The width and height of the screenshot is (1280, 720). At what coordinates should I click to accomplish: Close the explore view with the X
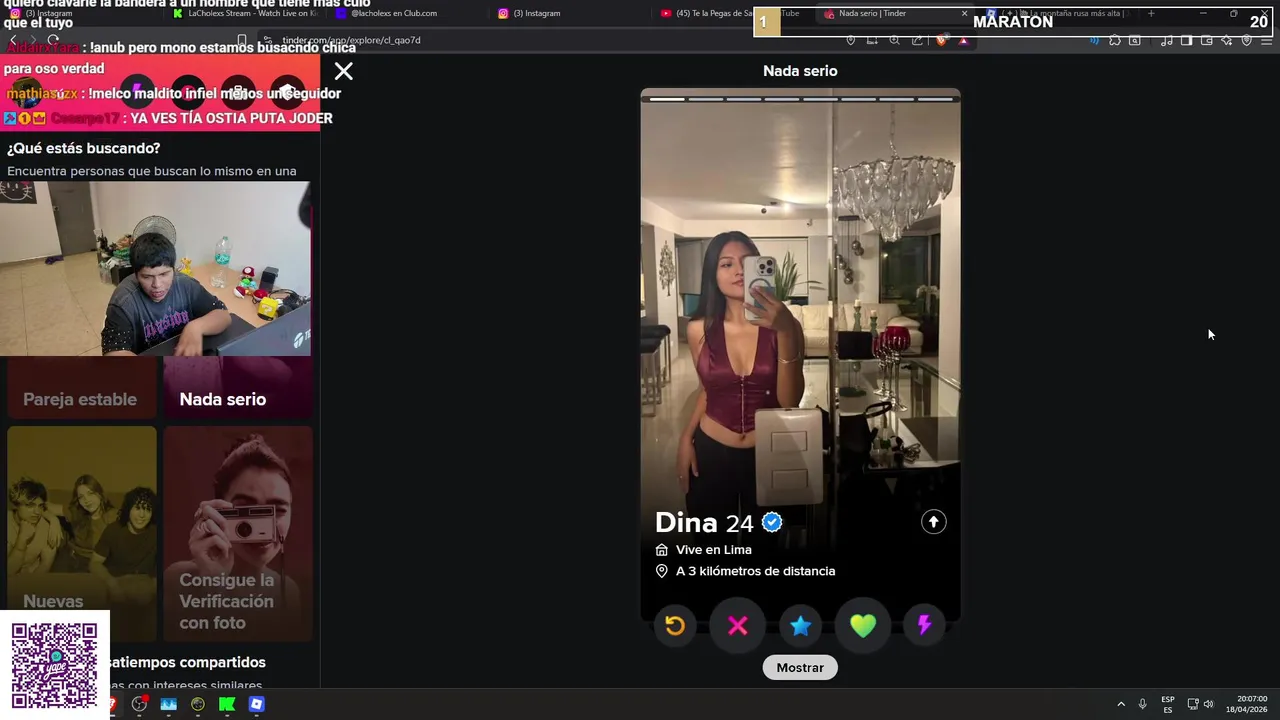[344, 71]
